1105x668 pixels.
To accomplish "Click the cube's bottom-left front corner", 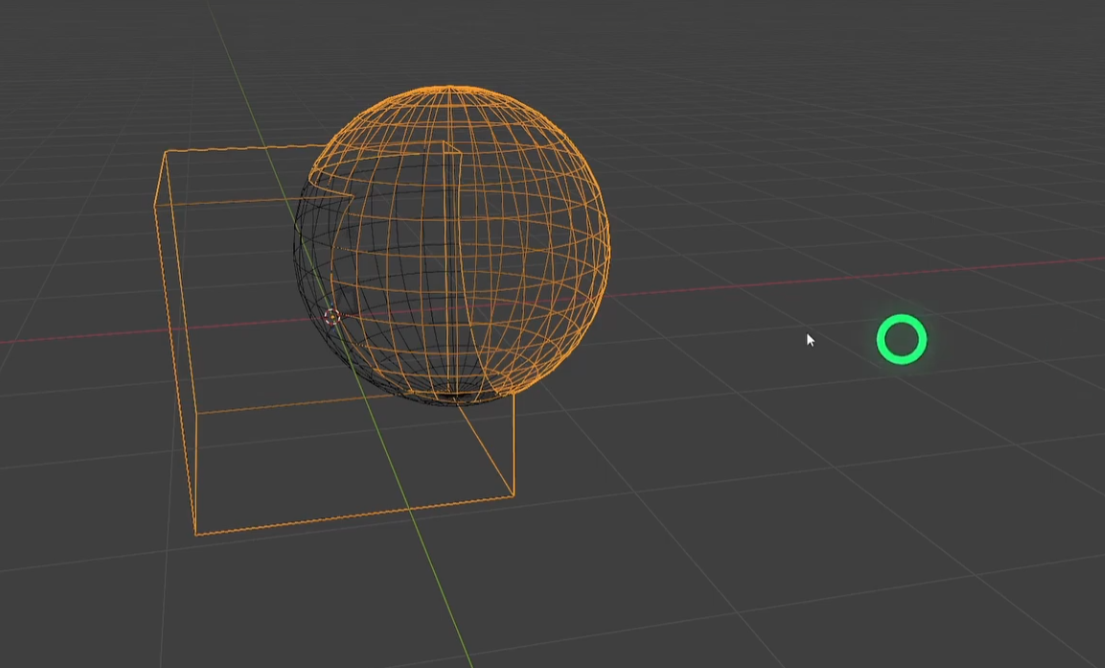I will pyautogui.click(x=196, y=534).
